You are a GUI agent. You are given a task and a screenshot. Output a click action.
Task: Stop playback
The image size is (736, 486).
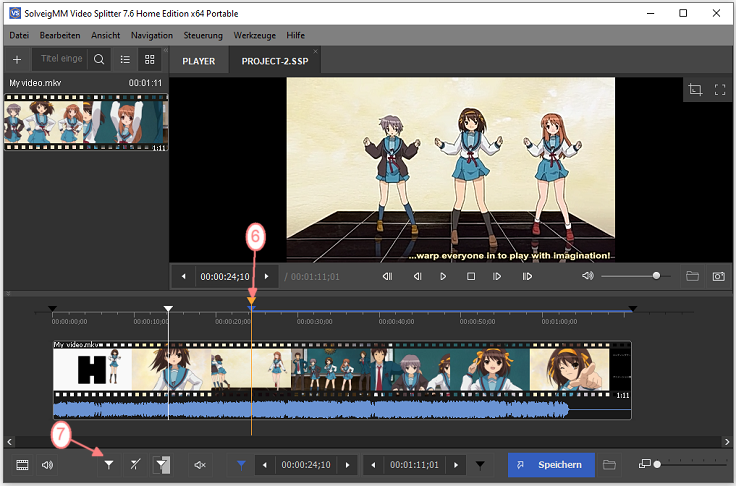coord(471,277)
